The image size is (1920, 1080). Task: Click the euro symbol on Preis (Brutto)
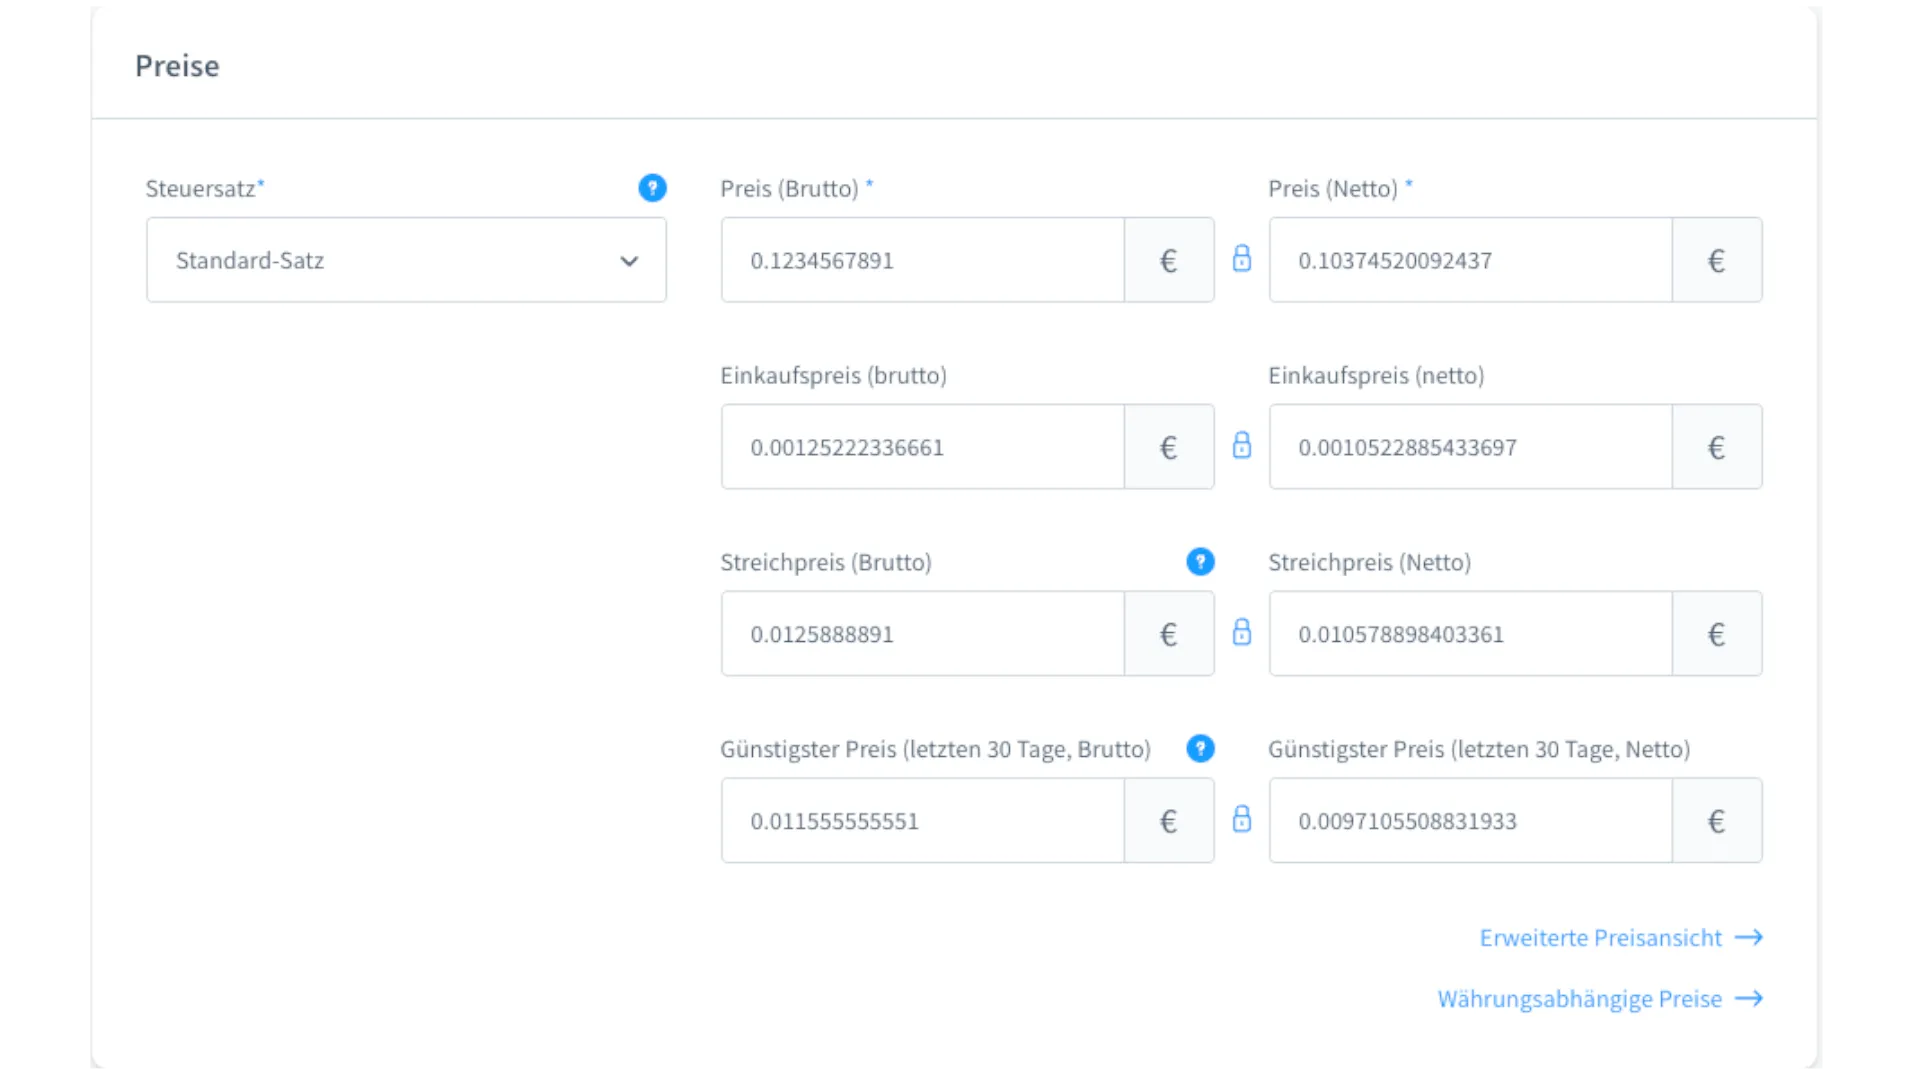(1167, 259)
